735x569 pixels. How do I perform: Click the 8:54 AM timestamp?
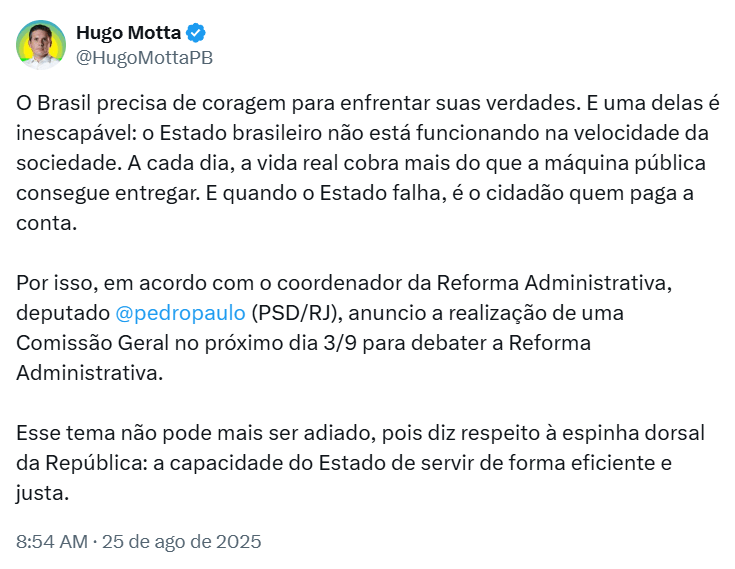pyautogui.click(x=52, y=542)
